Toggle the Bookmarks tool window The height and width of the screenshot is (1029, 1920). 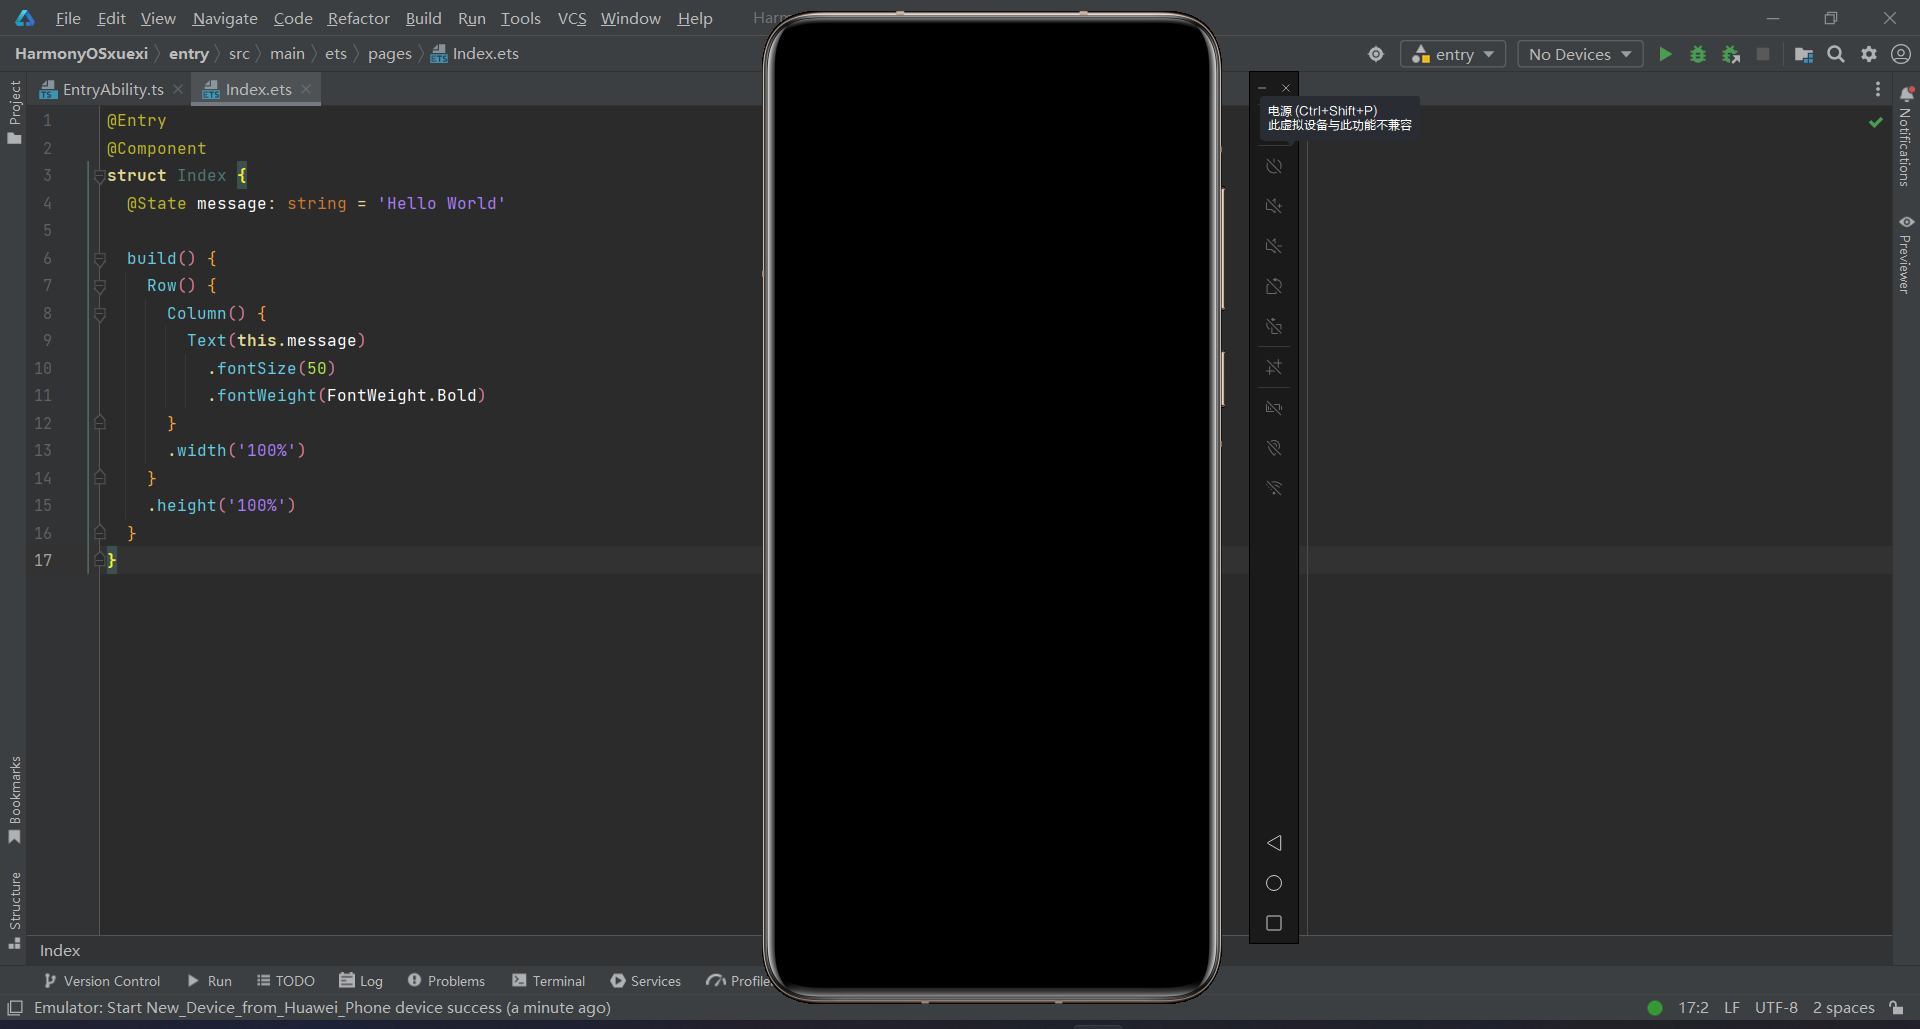[x=15, y=800]
